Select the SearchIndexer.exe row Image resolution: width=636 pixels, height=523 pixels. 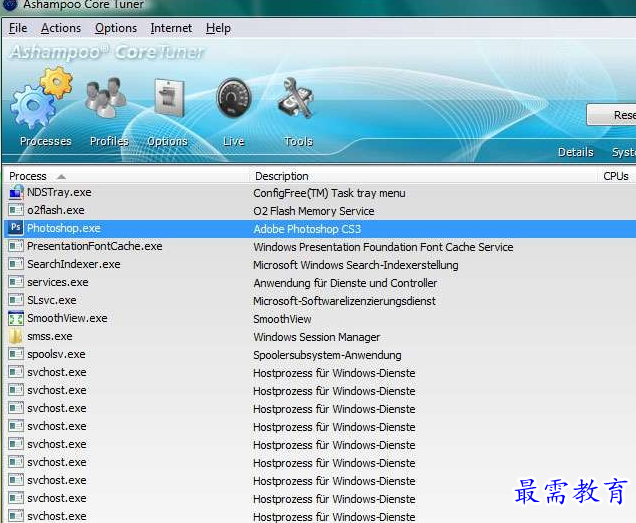[x=320, y=264]
